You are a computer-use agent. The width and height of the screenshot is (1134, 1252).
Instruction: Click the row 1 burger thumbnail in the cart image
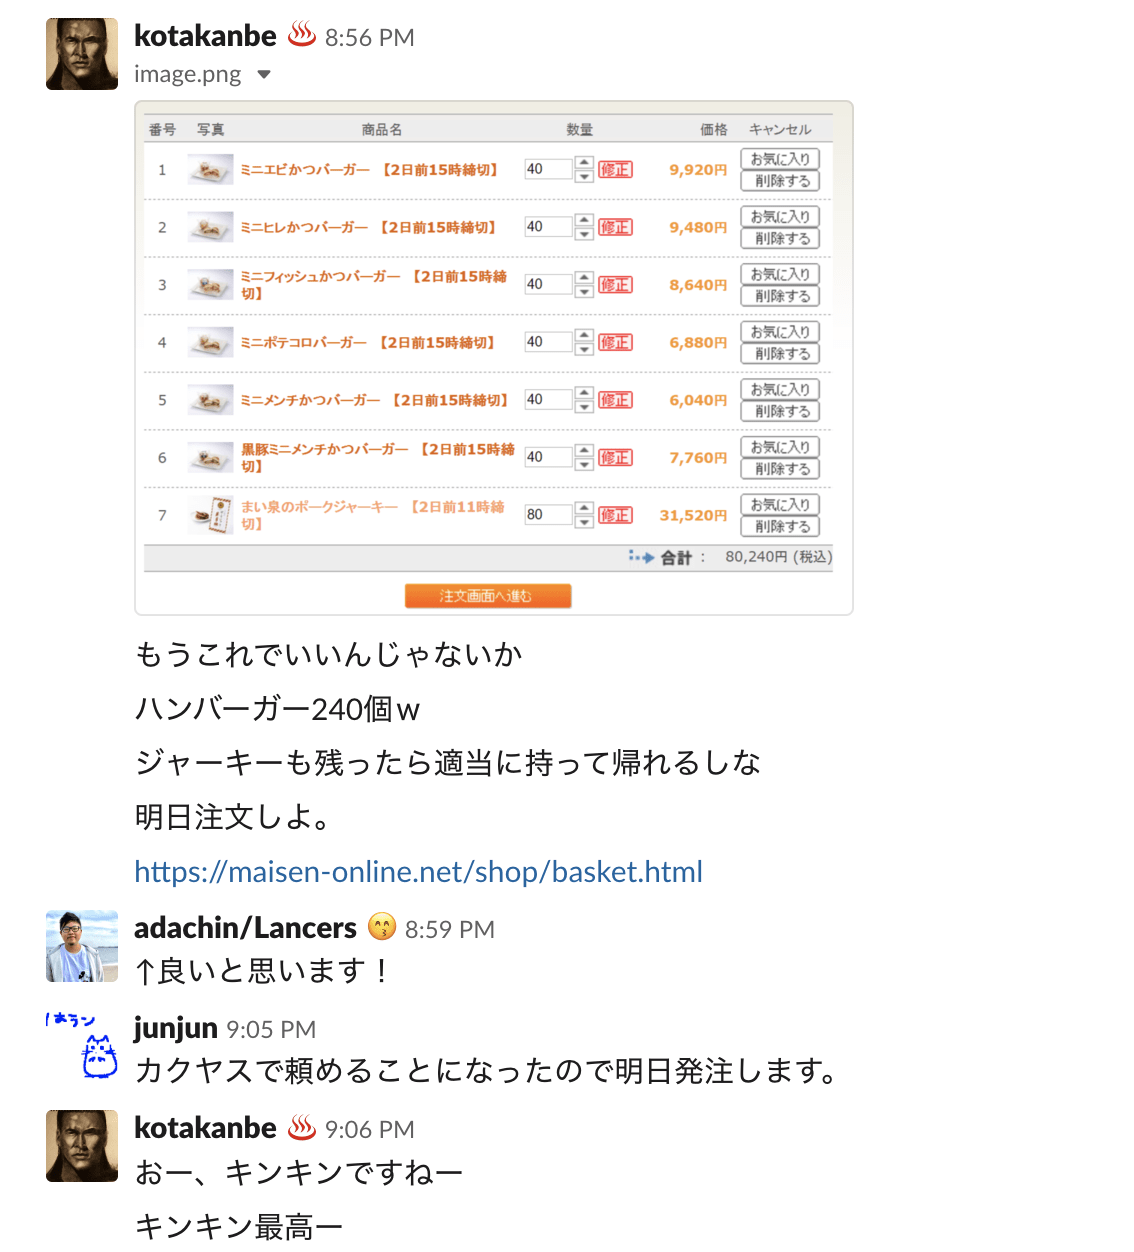click(x=211, y=170)
